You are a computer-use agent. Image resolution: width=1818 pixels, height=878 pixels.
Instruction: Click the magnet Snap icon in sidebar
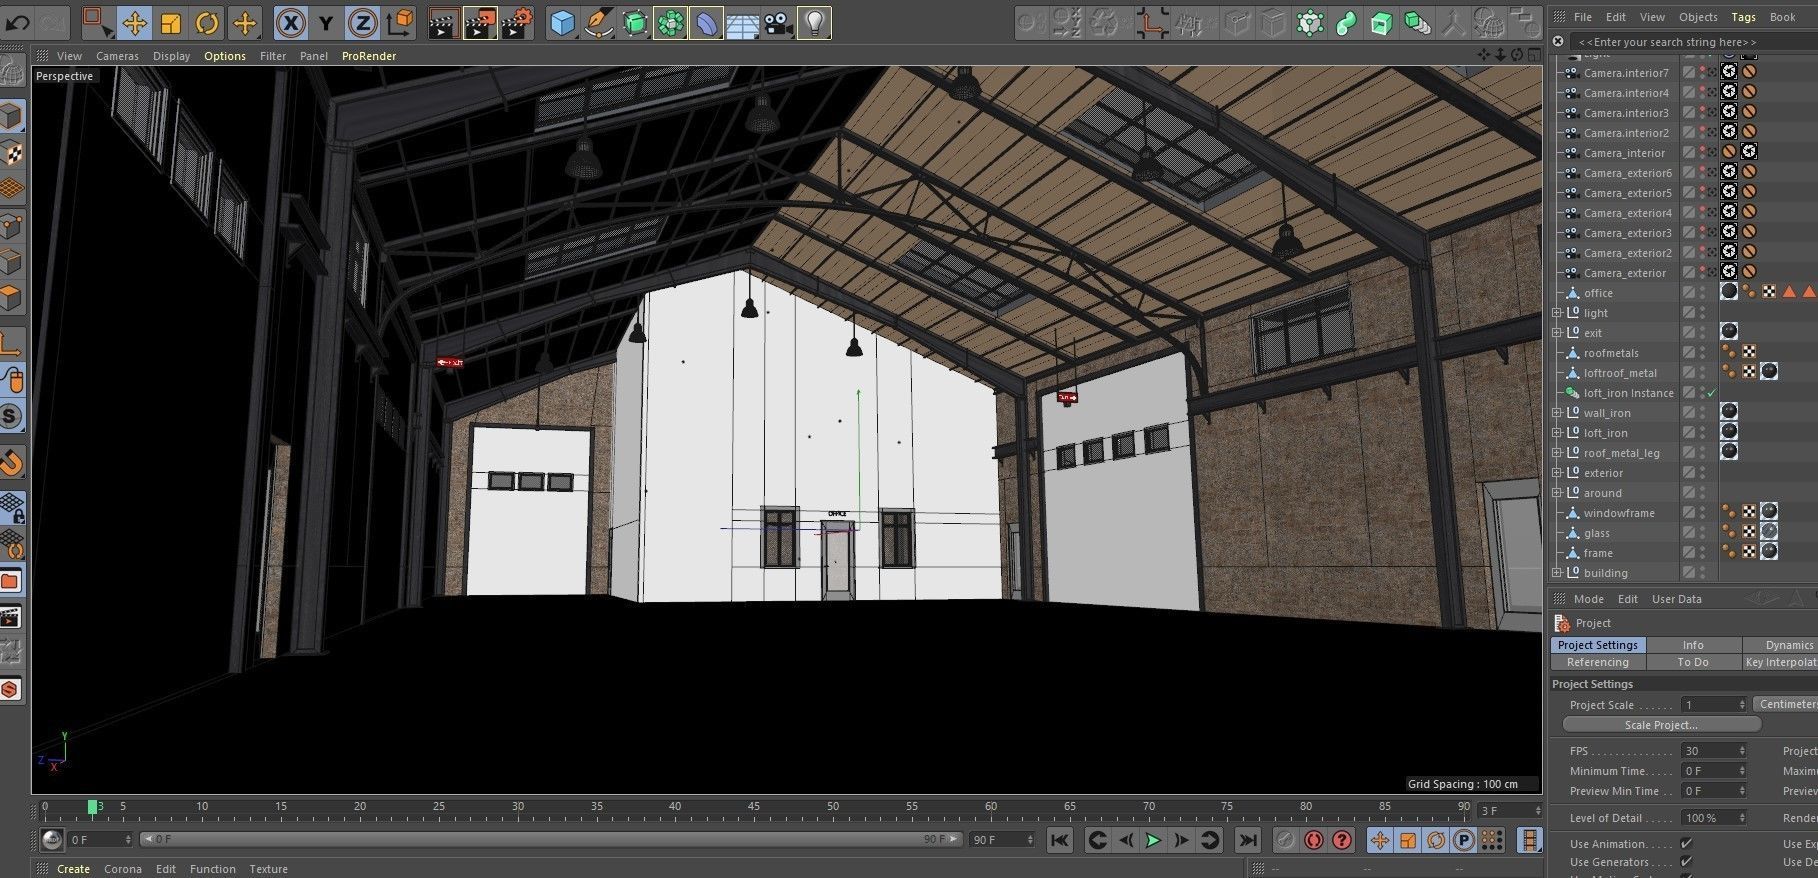11,463
